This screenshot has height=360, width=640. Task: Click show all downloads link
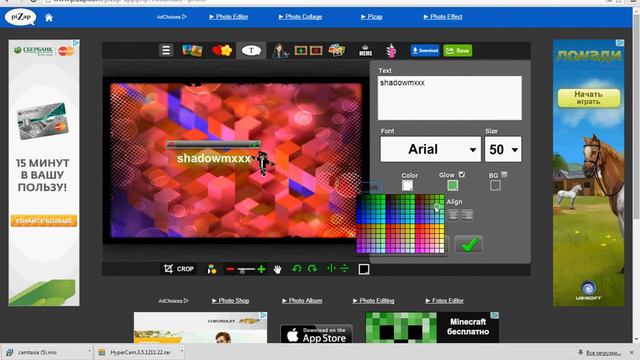point(600,353)
